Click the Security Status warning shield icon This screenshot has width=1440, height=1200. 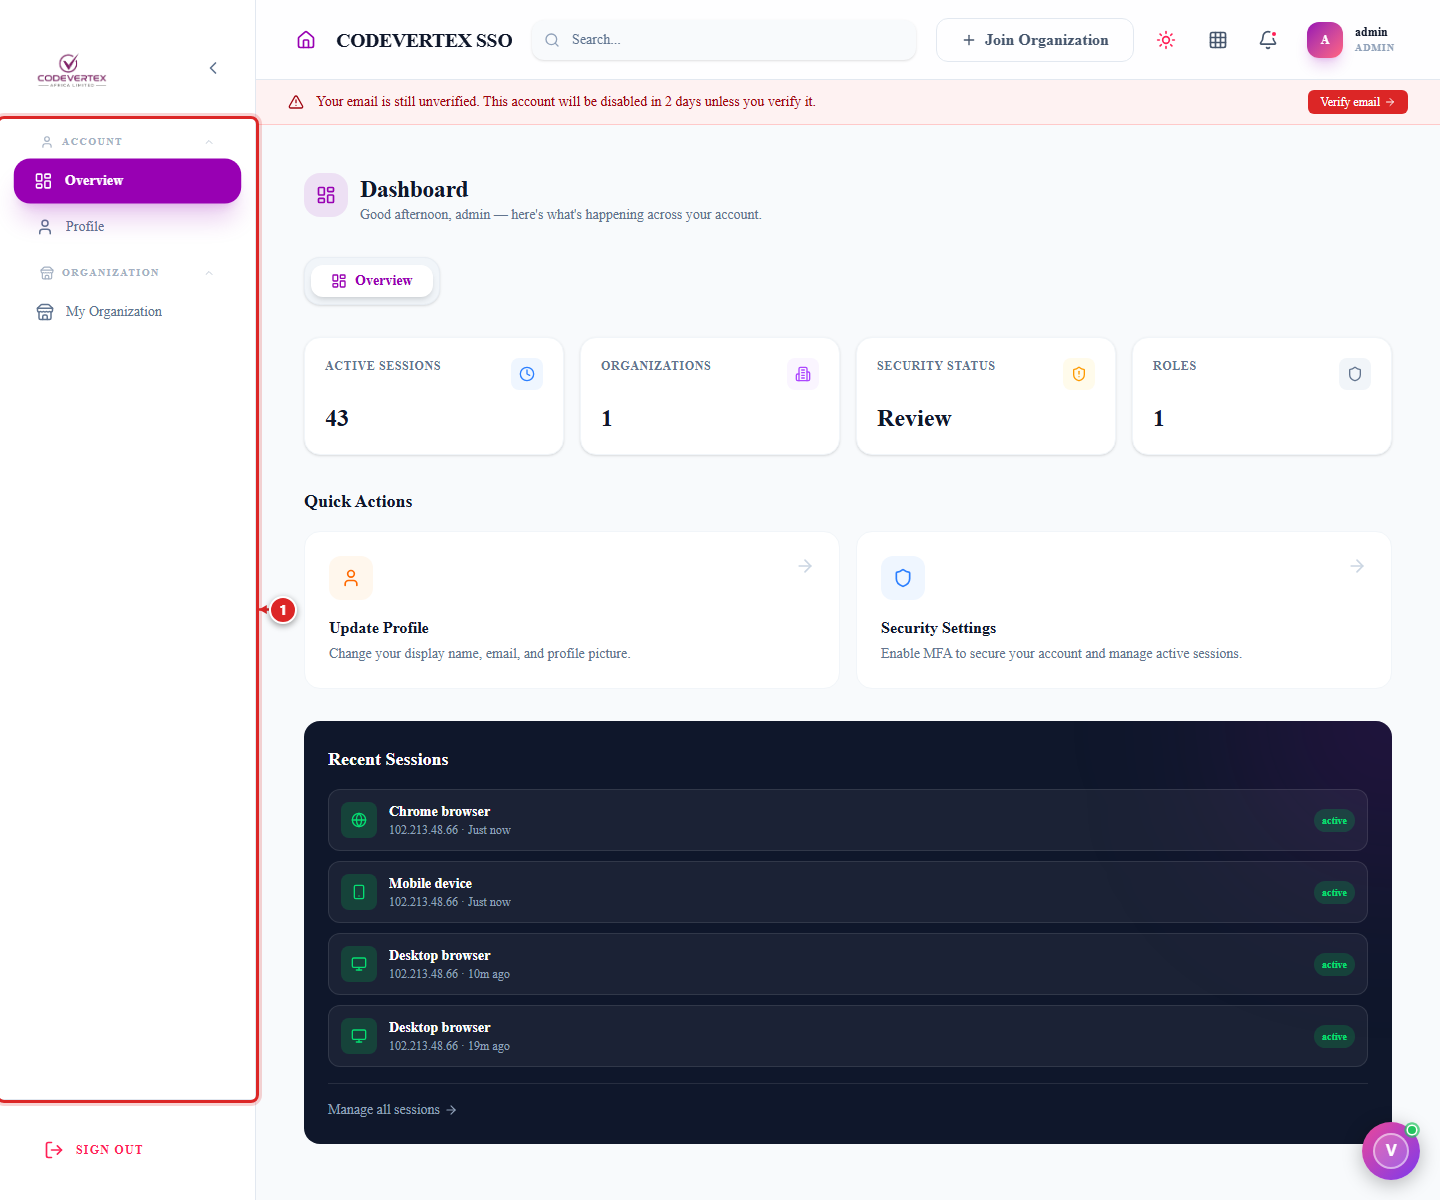point(1079,374)
